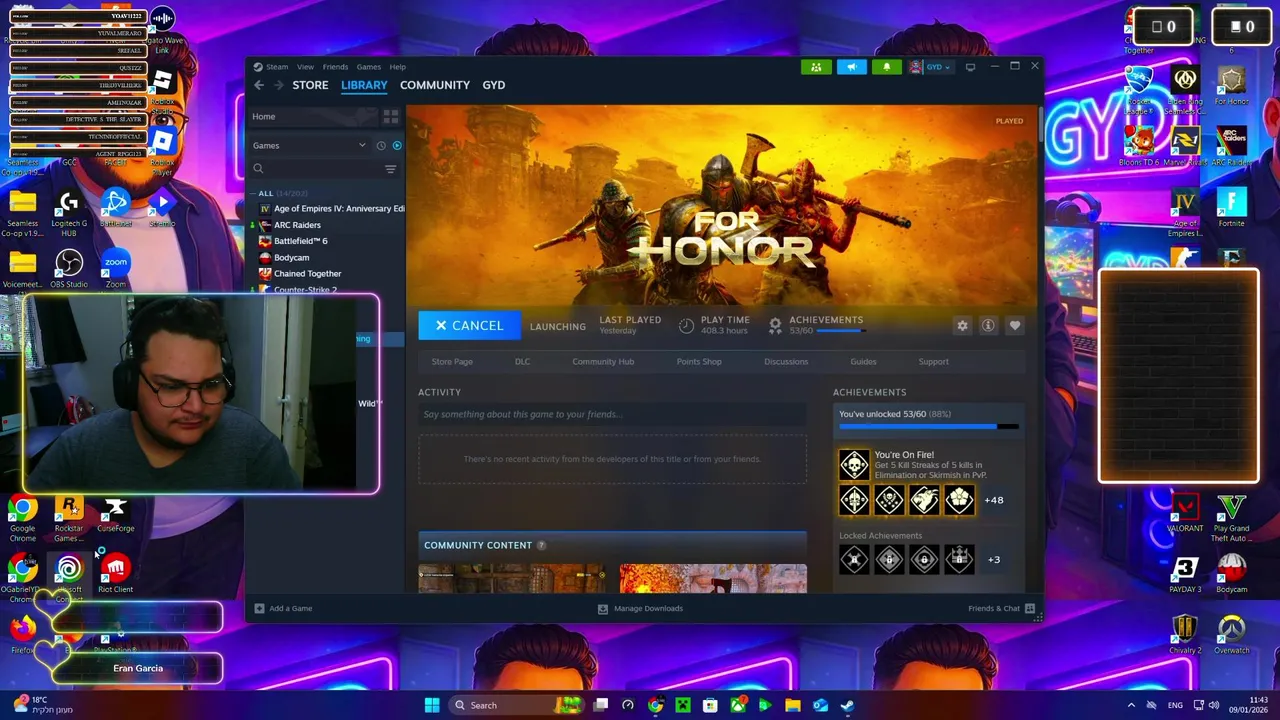Open the View menu
The height and width of the screenshot is (720, 1280).
305,67
